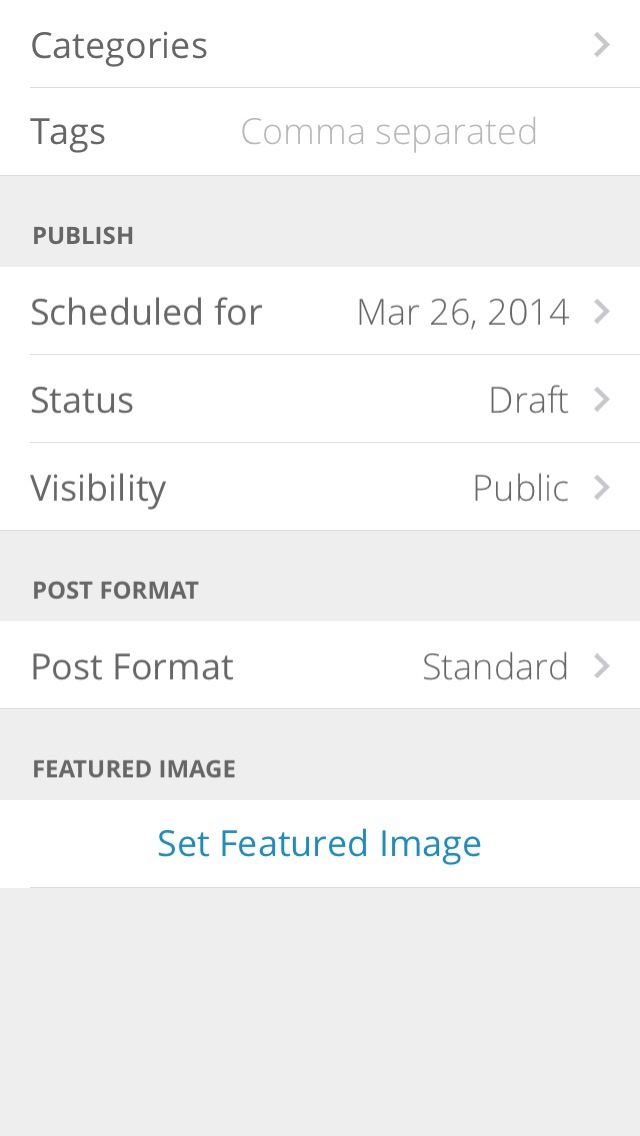Viewport: 640px width, 1136px height.
Task: Tap the Set Featured Image link
Action: coord(320,843)
